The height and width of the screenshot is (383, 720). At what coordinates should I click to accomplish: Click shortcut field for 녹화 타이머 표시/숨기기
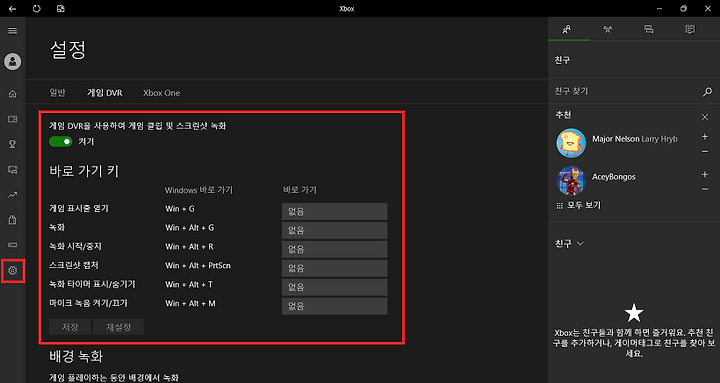334,287
